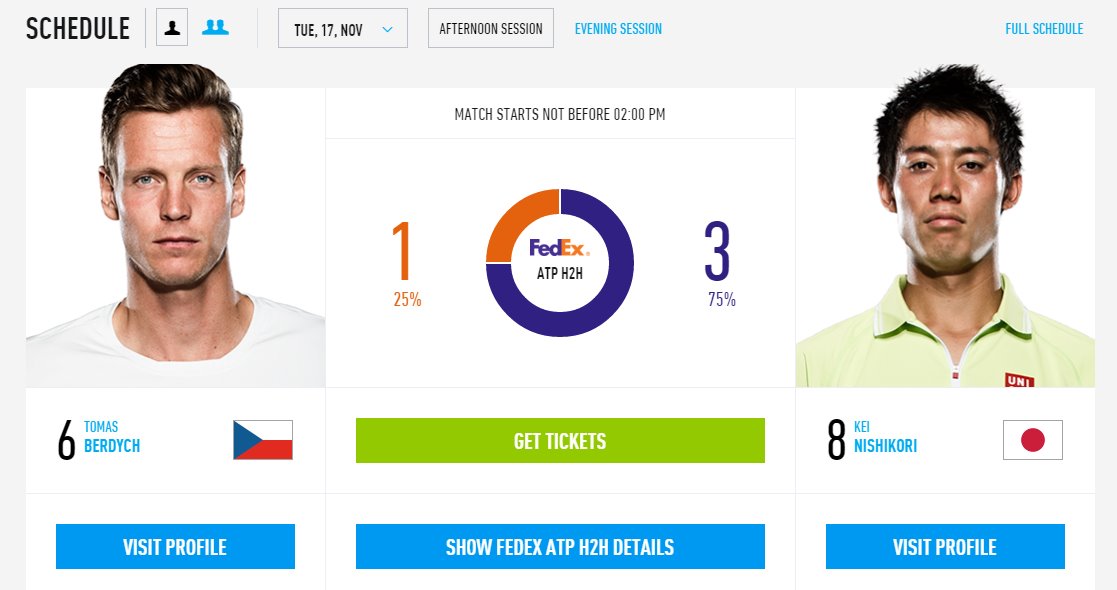The width and height of the screenshot is (1117, 590).
Task: Expand date selector chevron arrow
Action: click(388, 29)
